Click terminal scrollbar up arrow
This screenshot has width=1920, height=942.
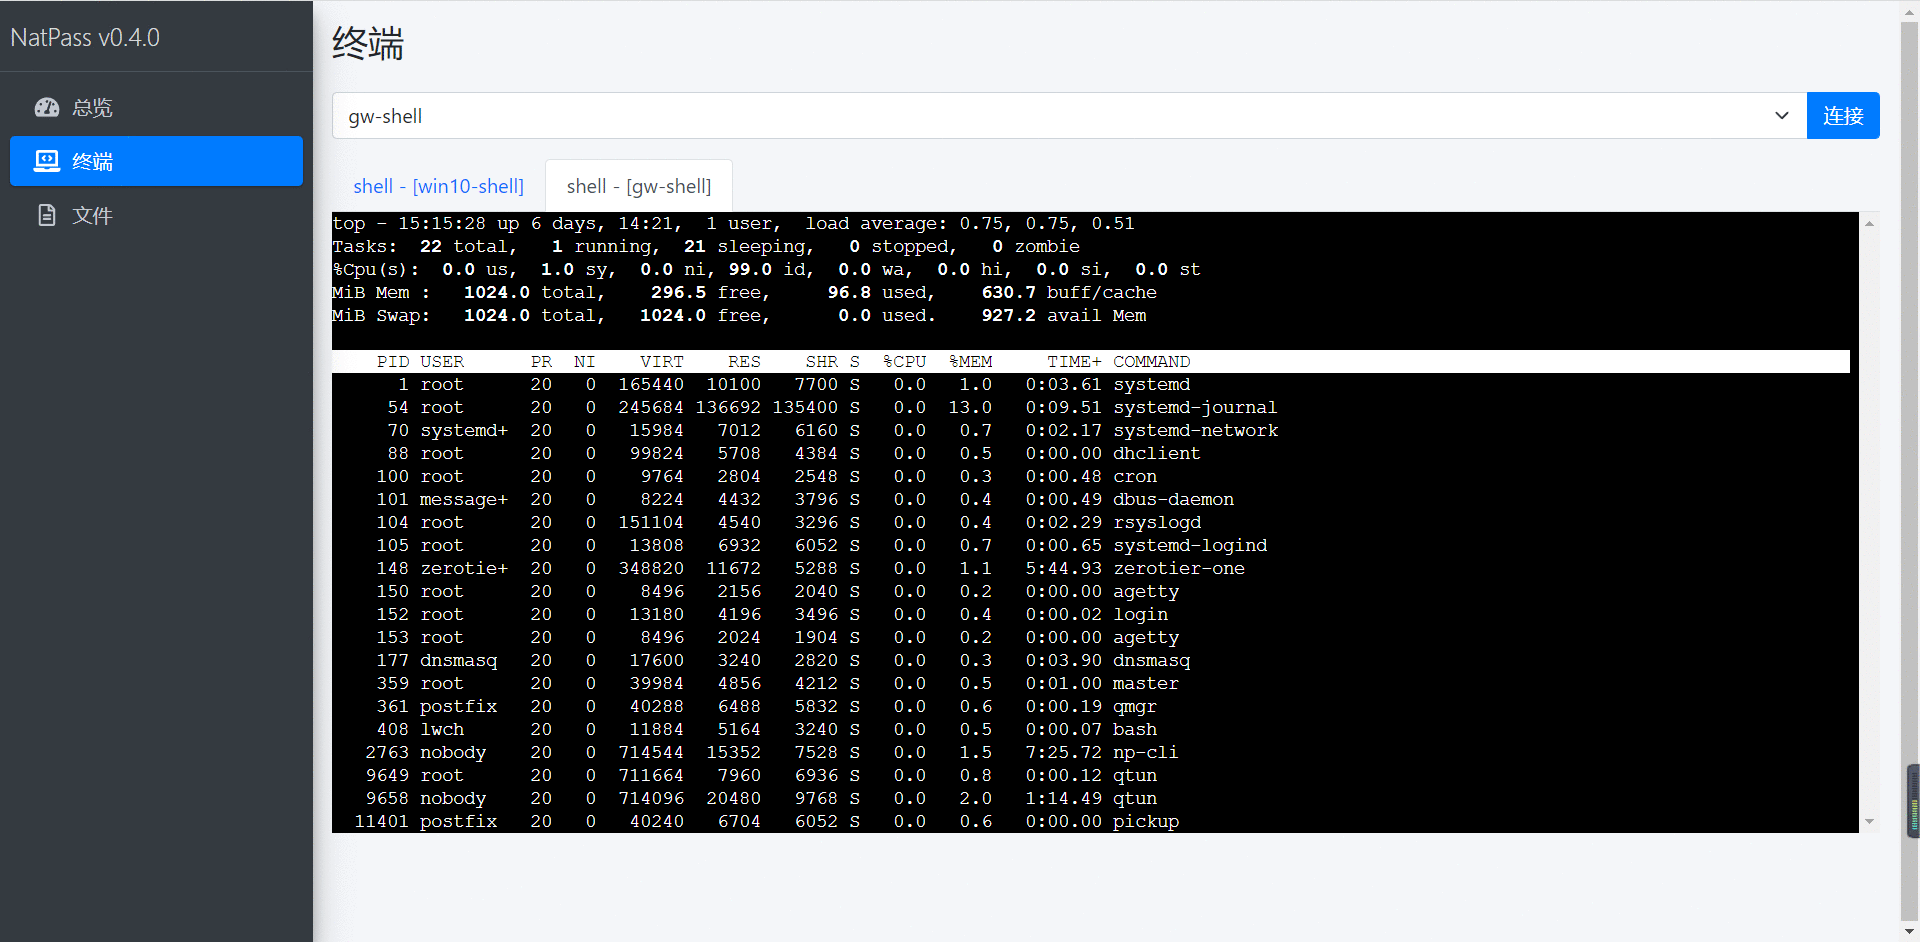tap(1869, 223)
